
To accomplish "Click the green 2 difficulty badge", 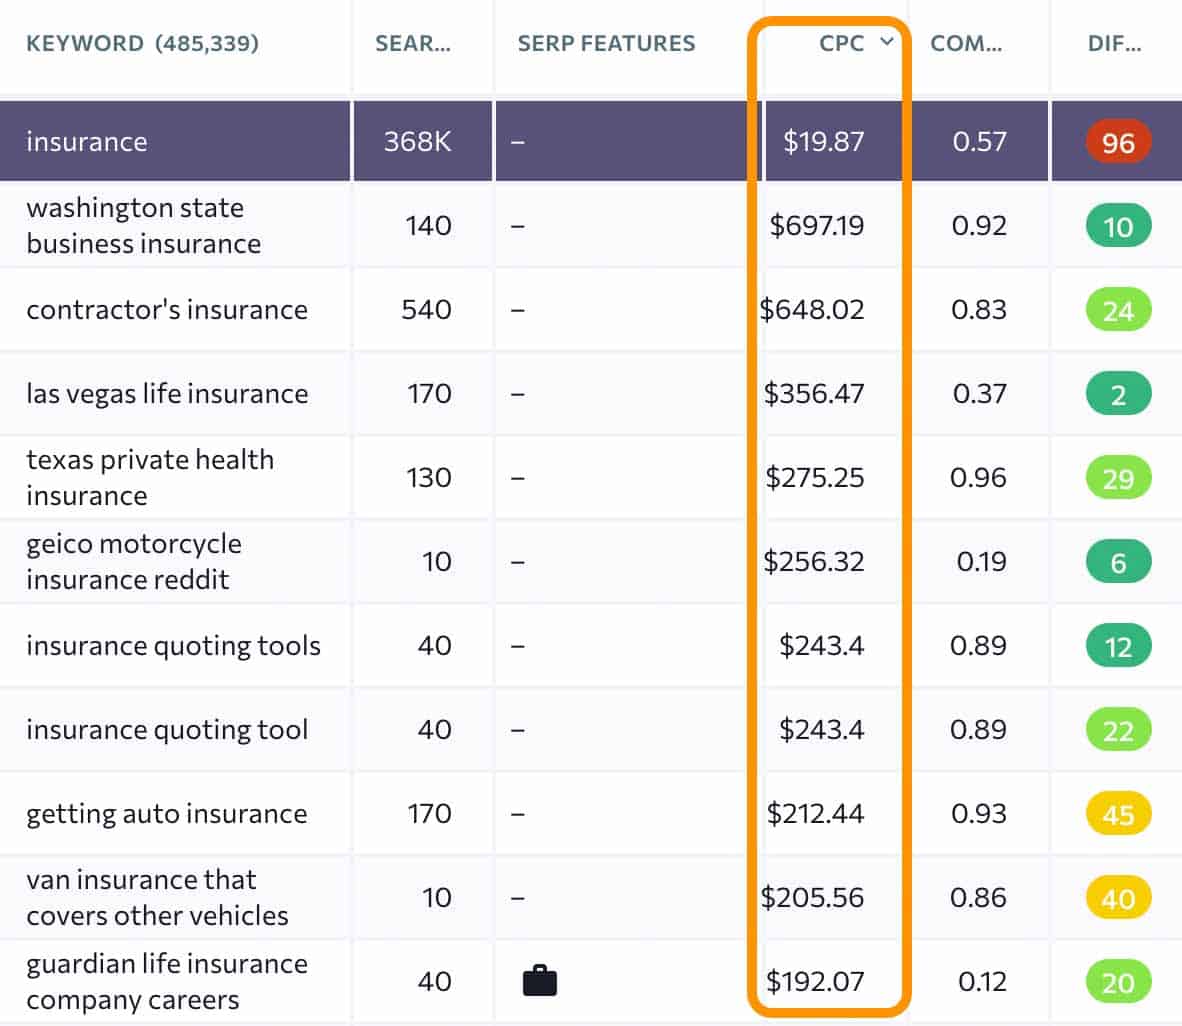I will click(x=1119, y=393).
